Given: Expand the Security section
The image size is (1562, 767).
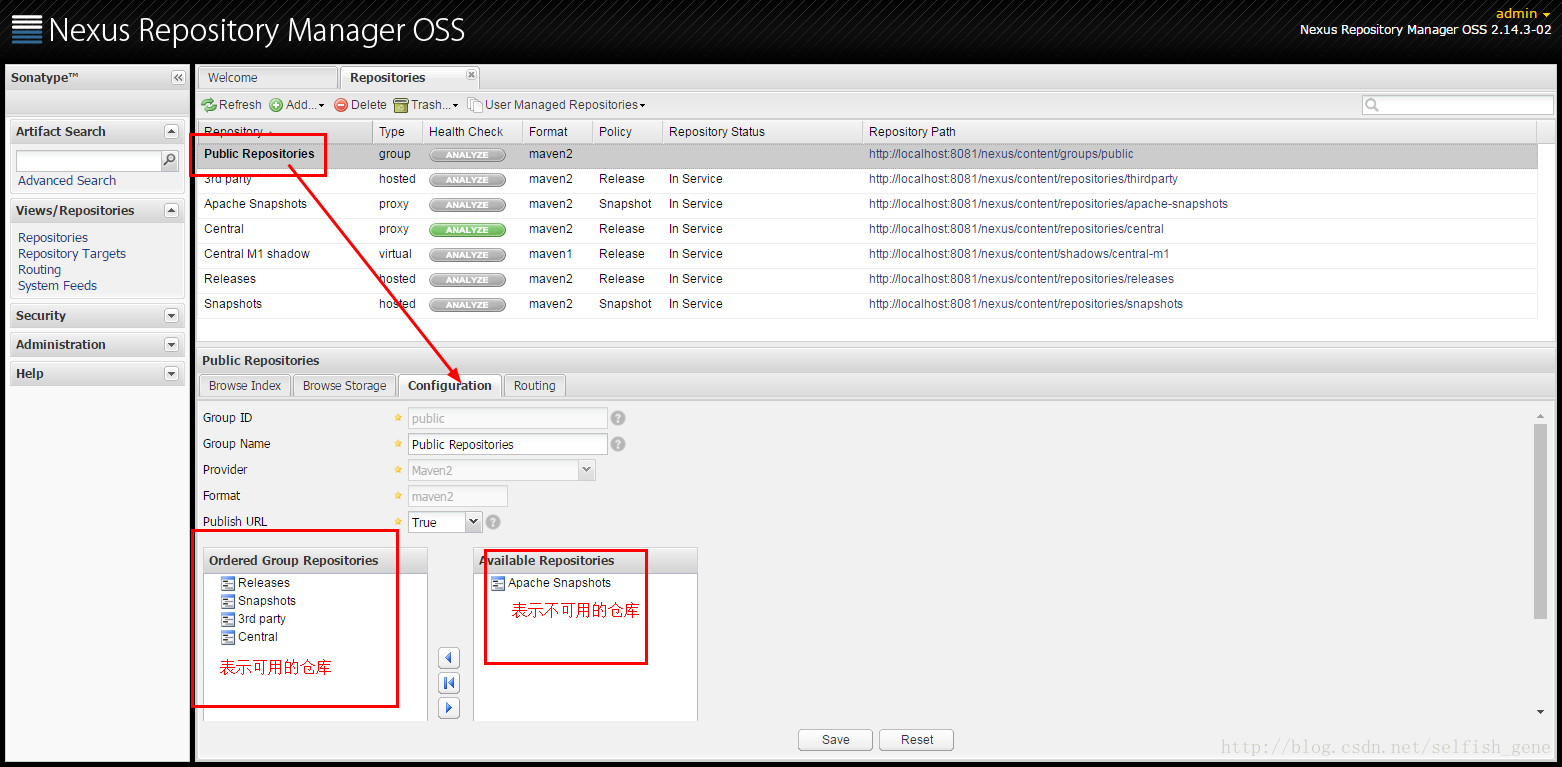Looking at the screenshot, I should pyautogui.click(x=171, y=316).
